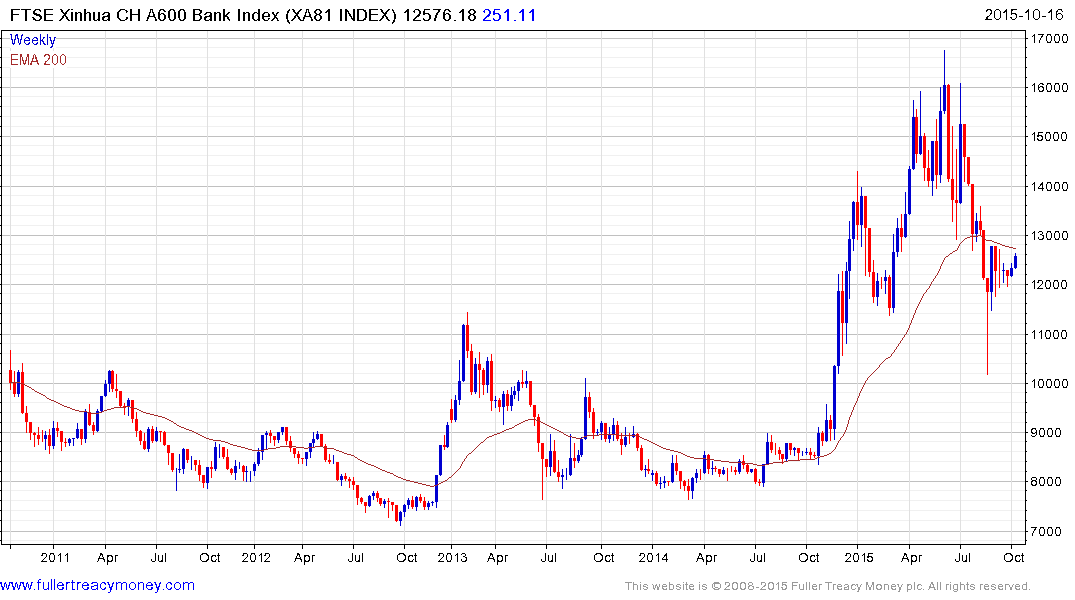Image resolution: width=1075 pixels, height=600 pixels.
Task: Click the 17000 y-axis label
Action: coord(1050,38)
